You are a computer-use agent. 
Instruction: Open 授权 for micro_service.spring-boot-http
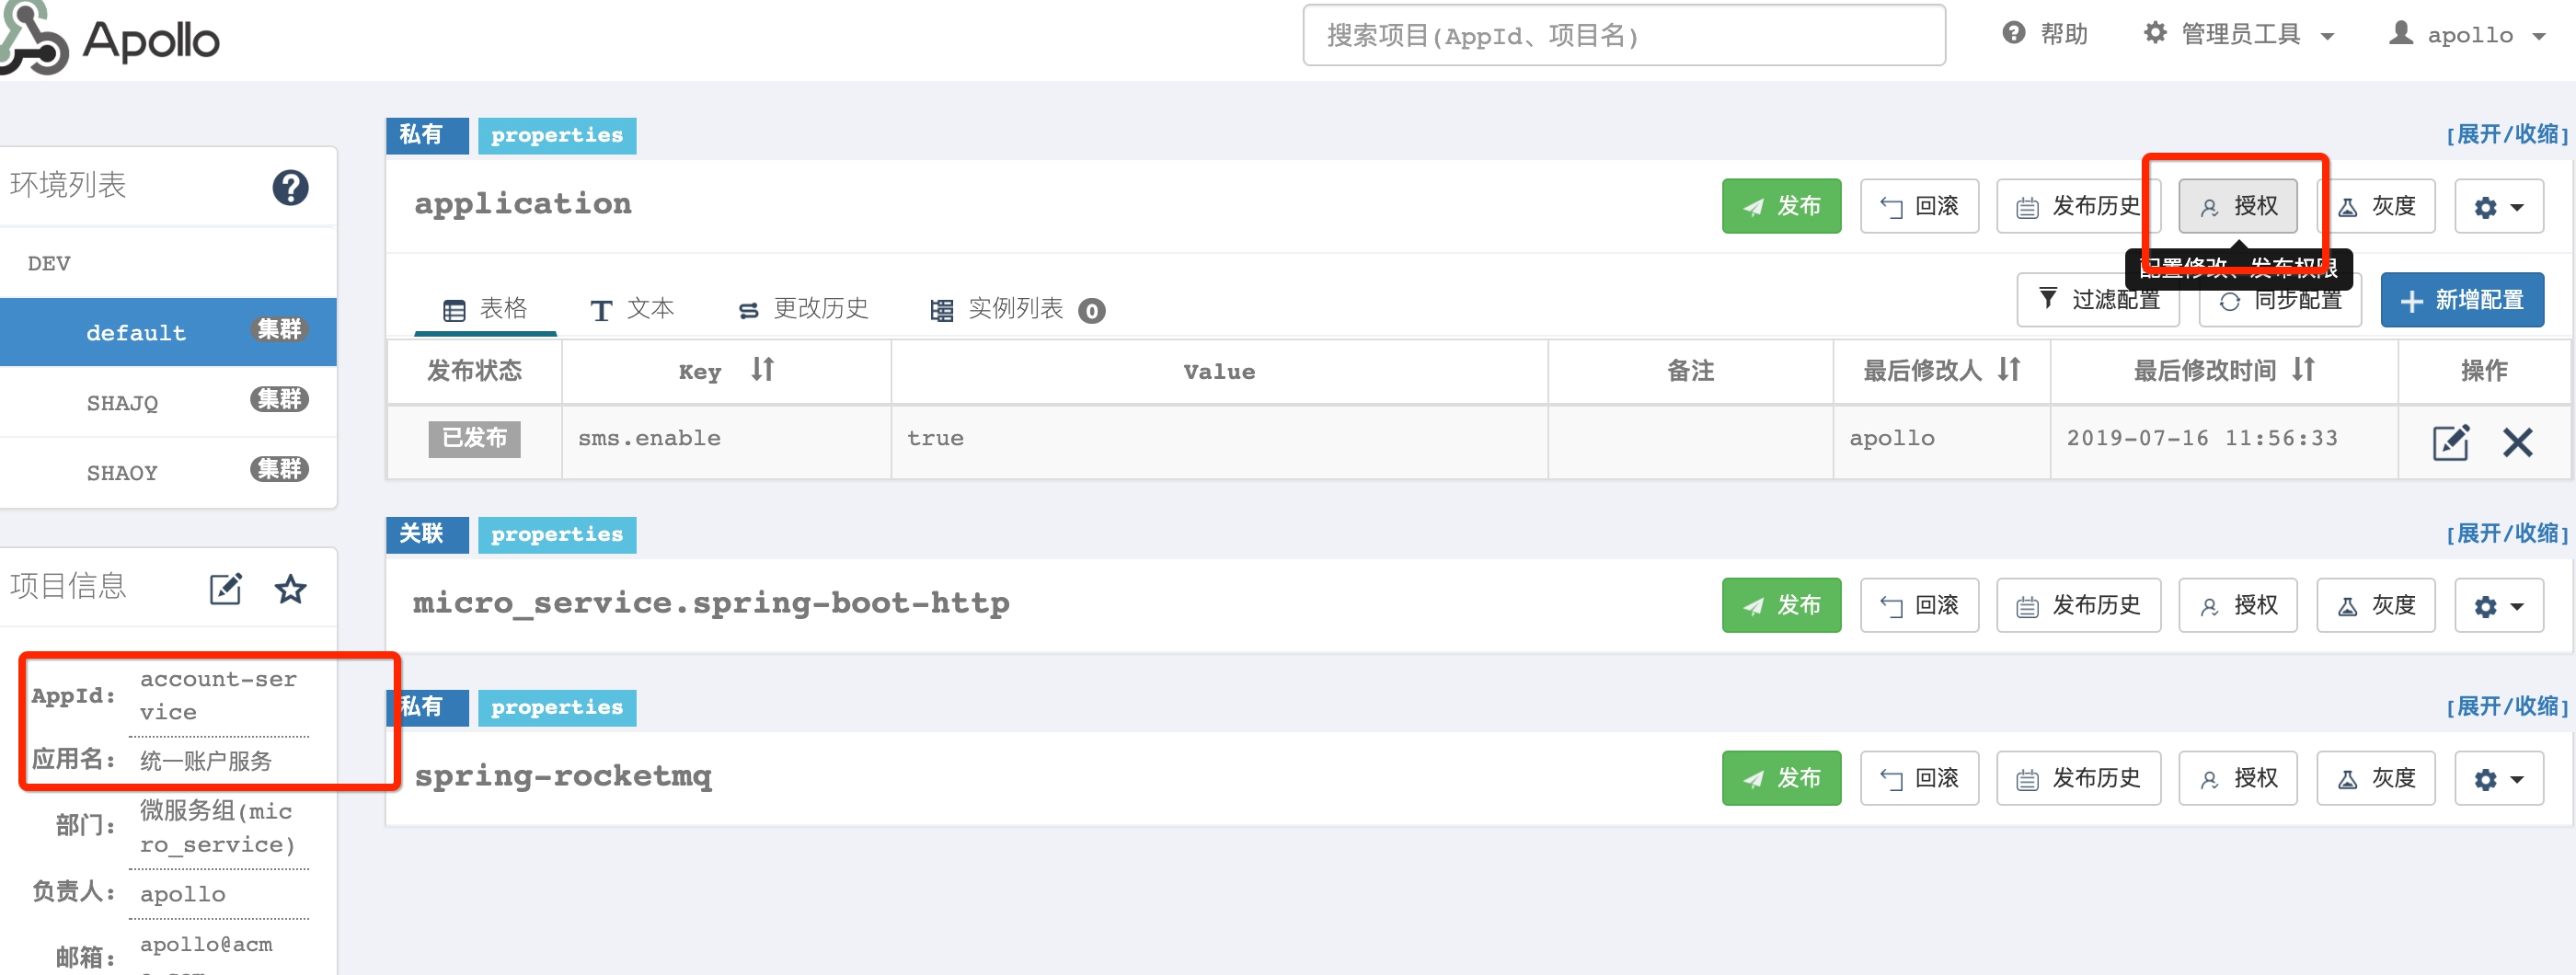click(2238, 605)
